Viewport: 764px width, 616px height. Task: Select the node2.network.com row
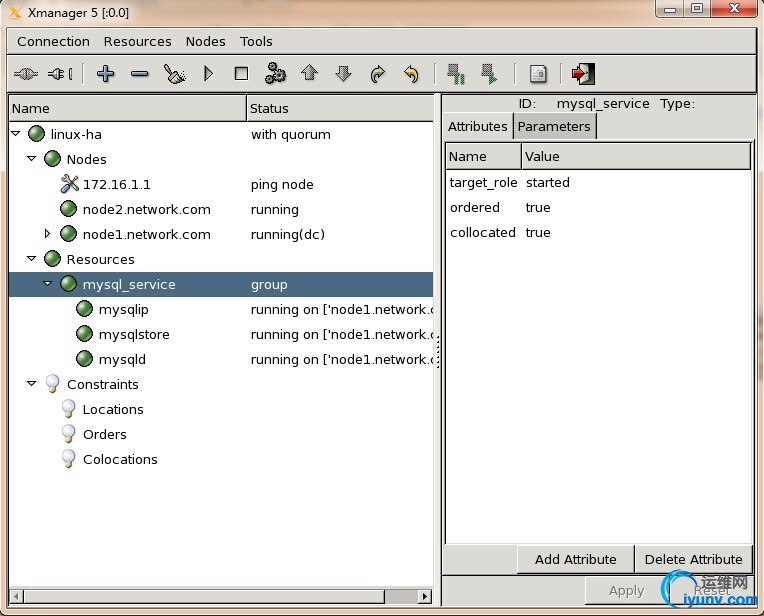(x=221, y=209)
